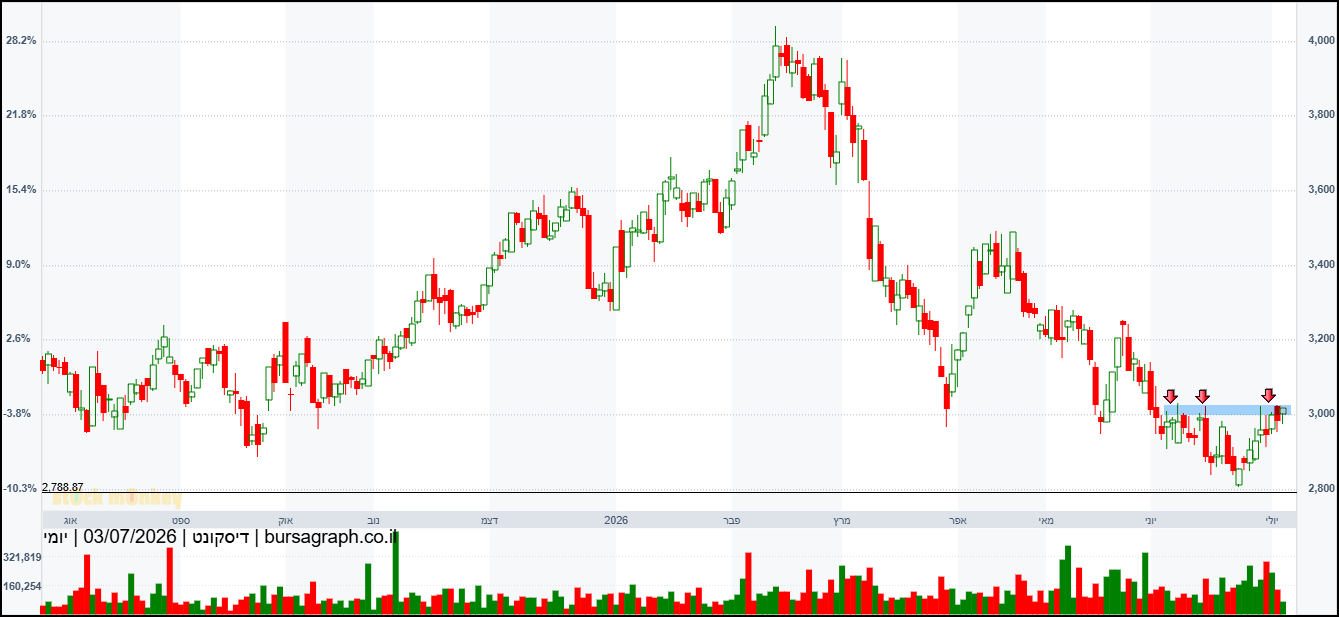Click the 160,254 volume axis label
The image size is (1339, 617).
(22, 586)
